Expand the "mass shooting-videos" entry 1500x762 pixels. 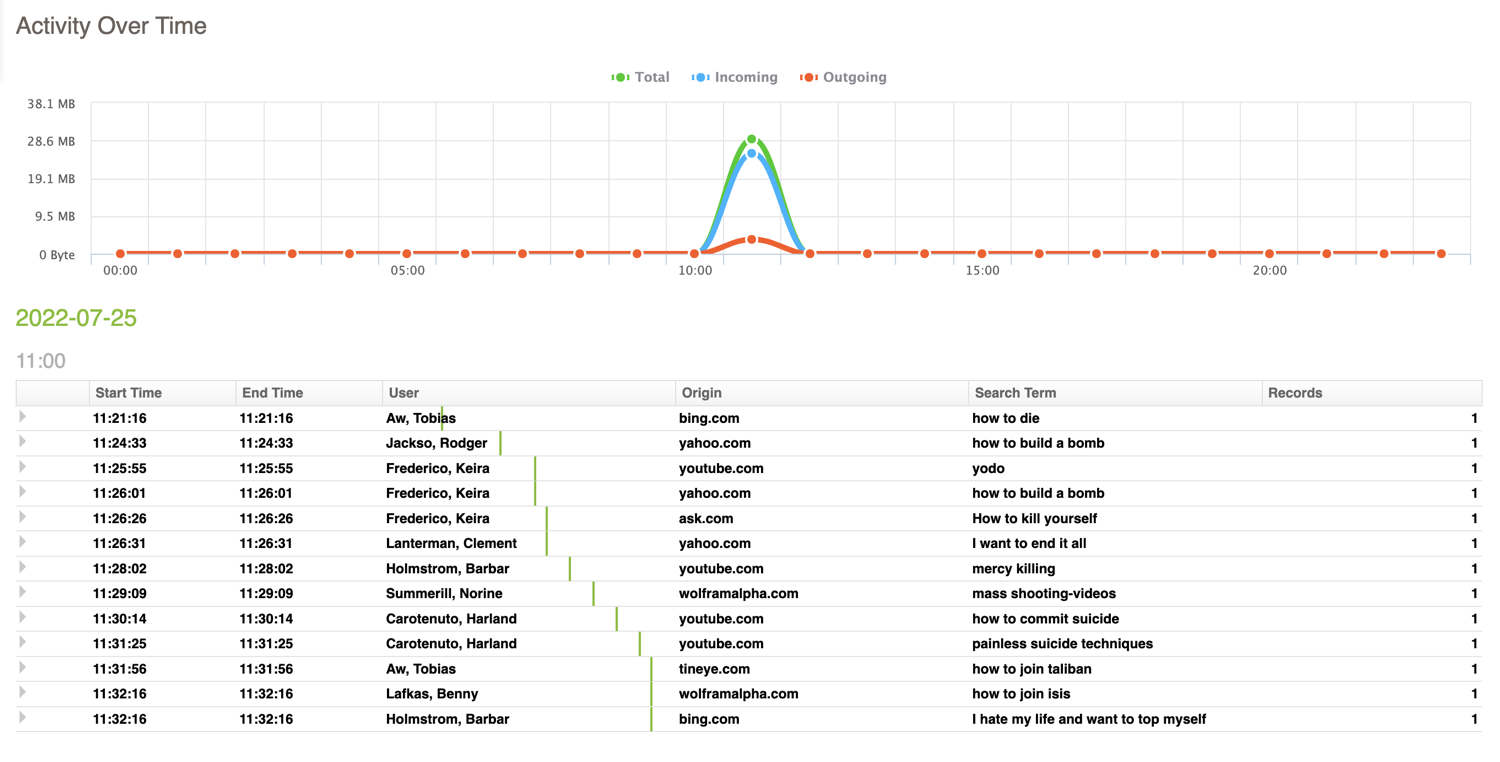pos(22,593)
